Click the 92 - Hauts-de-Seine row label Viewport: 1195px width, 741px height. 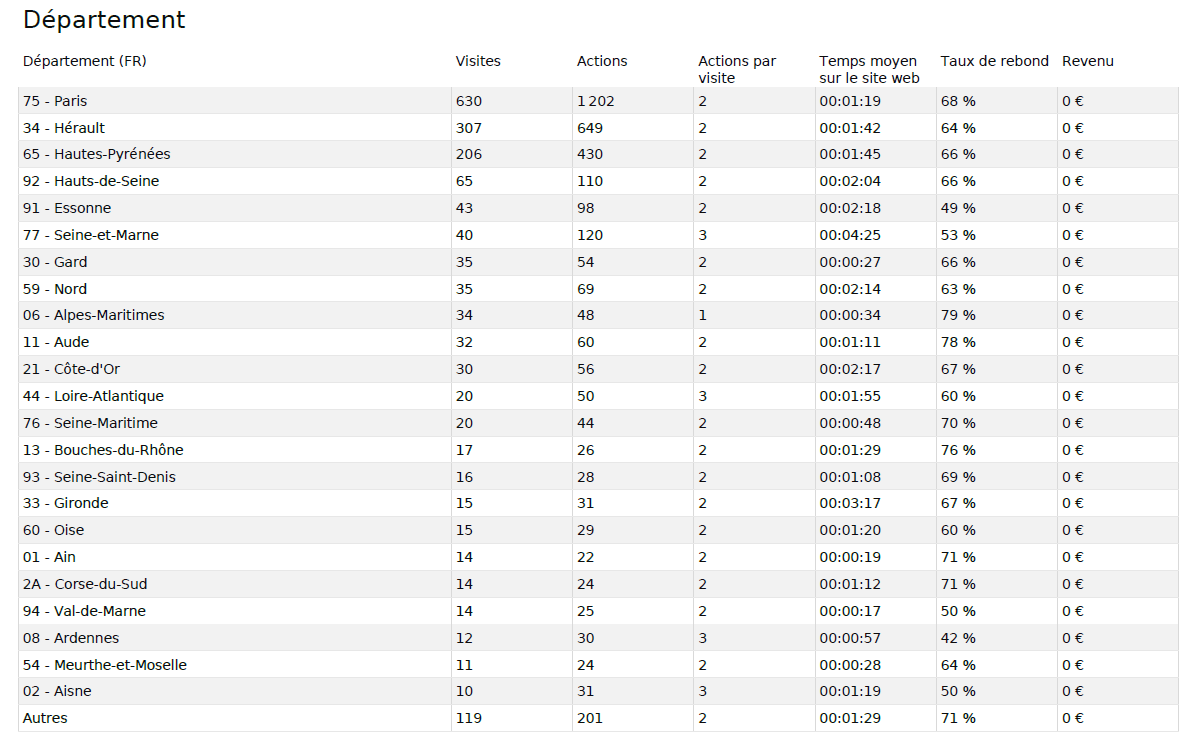point(91,181)
